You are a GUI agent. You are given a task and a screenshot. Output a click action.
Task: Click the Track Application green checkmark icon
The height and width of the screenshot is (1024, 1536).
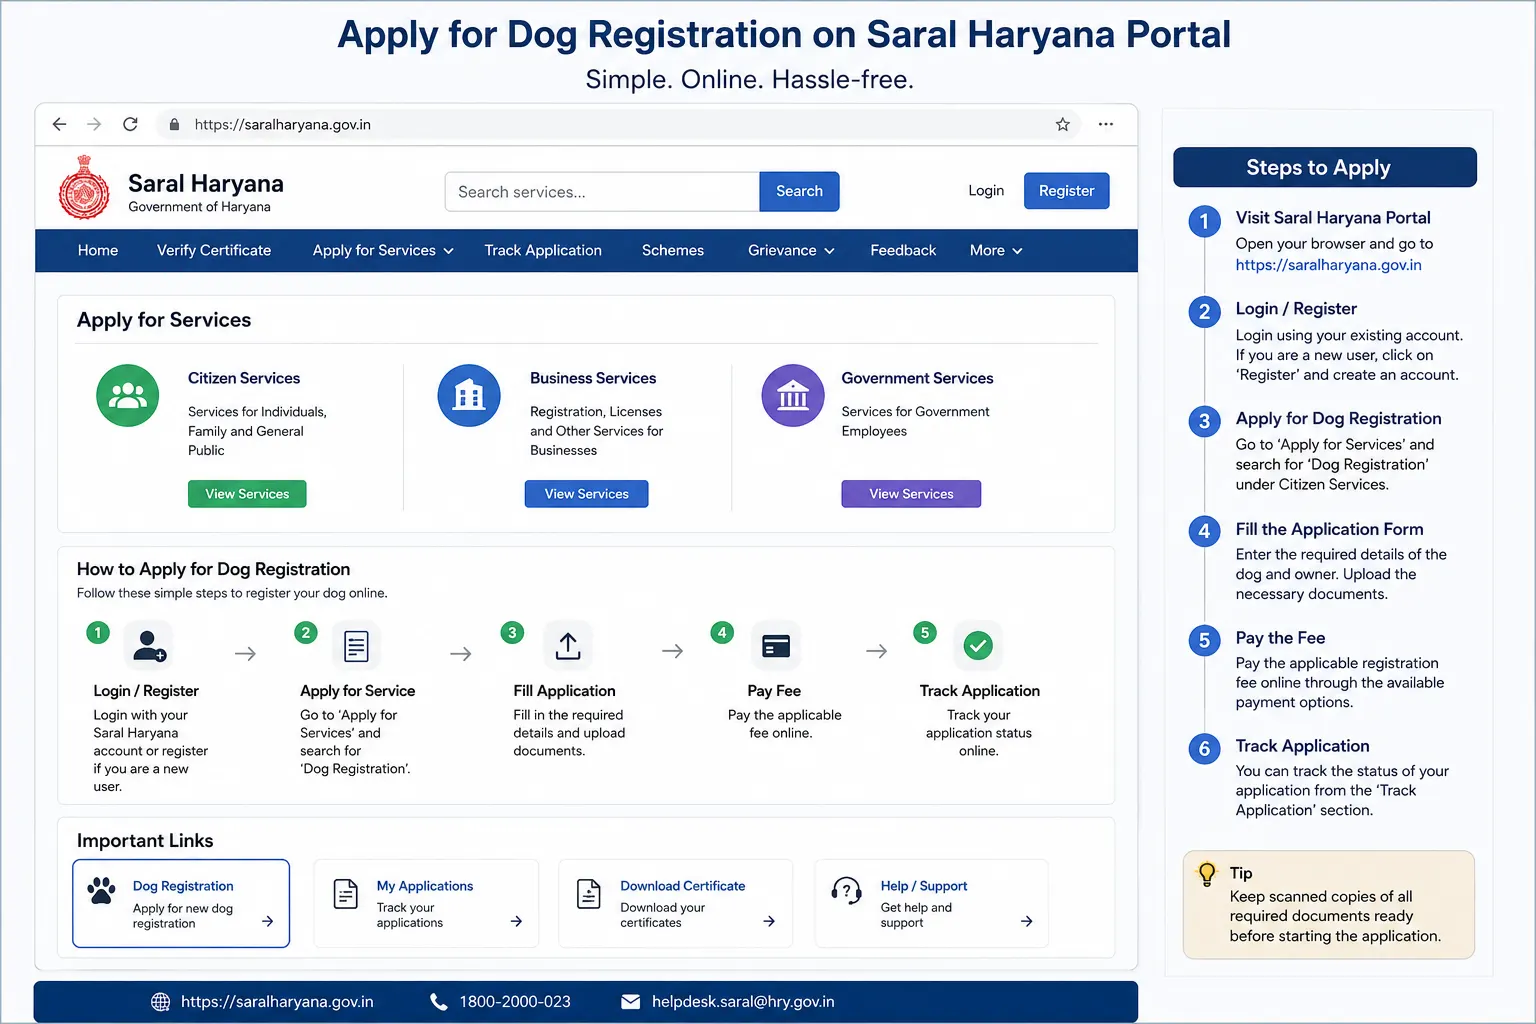978,646
